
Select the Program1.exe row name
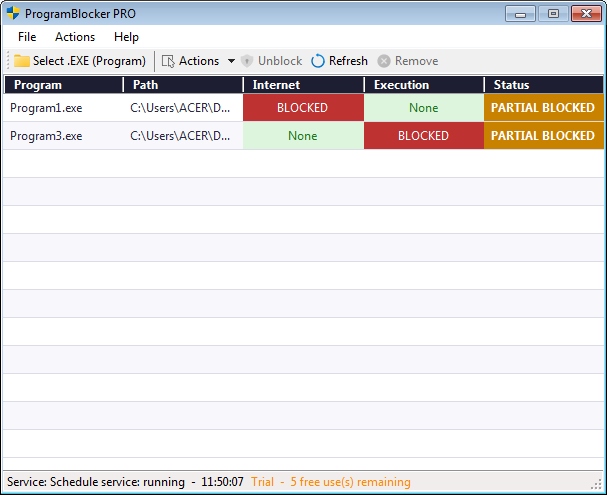coord(46,108)
